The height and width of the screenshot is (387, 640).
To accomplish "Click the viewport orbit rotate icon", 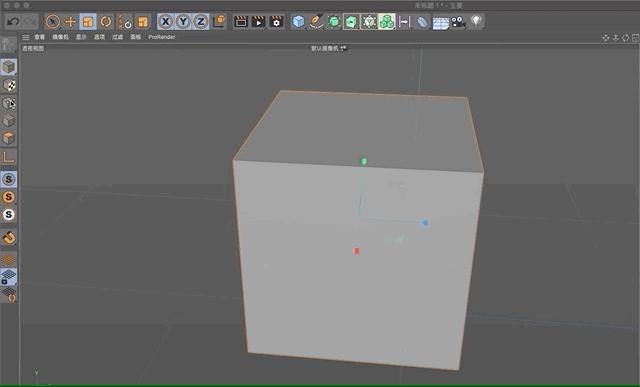I will [626, 38].
